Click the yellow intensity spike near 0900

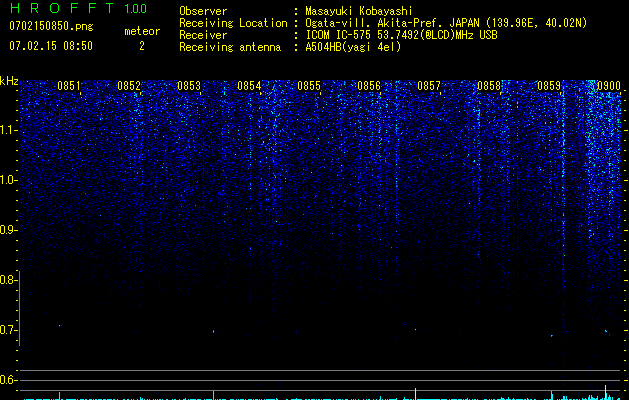point(605,392)
